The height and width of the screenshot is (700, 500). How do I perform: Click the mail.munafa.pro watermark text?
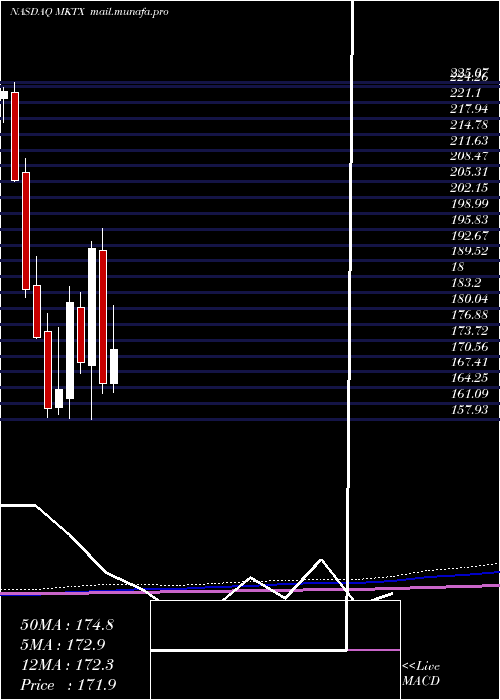pos(129,12)
